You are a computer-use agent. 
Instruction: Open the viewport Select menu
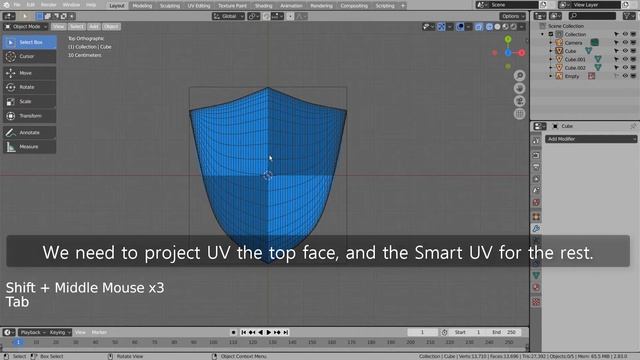pos(76,27)
